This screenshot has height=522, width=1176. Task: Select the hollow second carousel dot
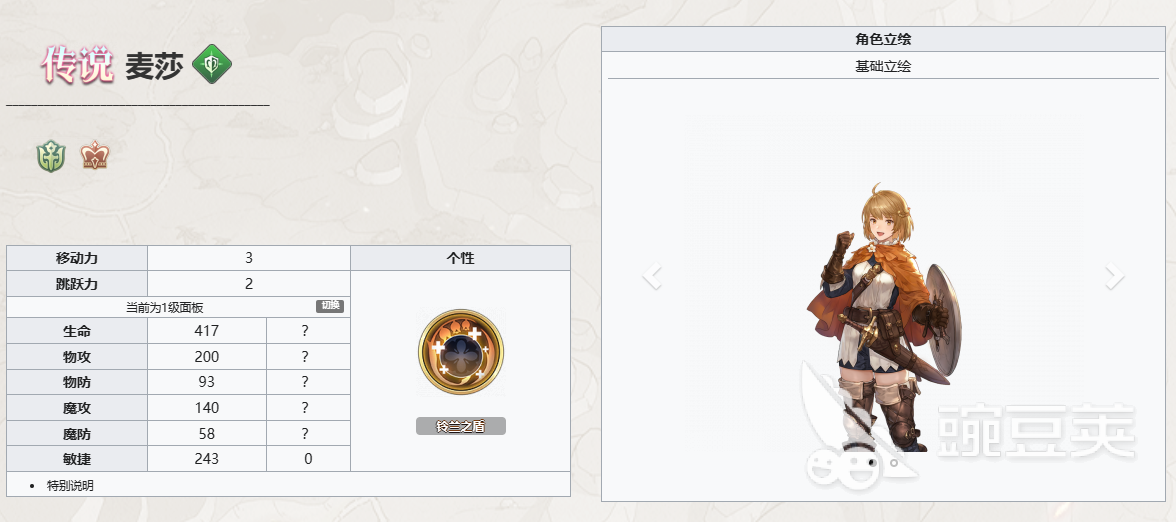[894, 464]
